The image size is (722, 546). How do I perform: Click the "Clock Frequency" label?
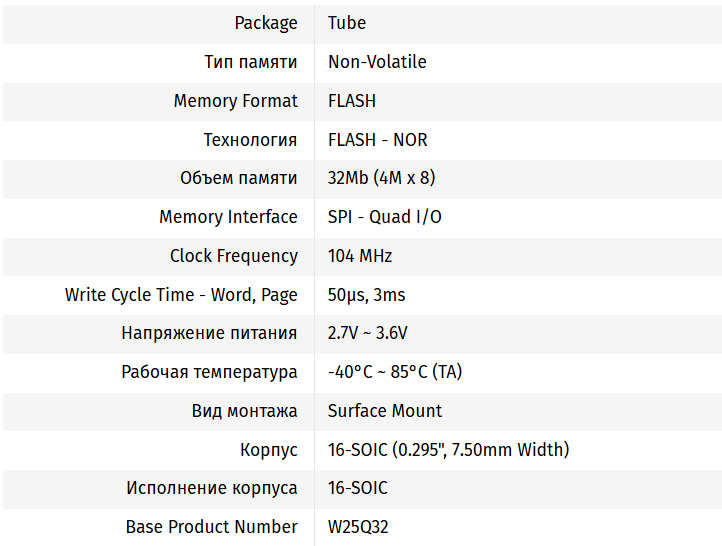point(233,256)
